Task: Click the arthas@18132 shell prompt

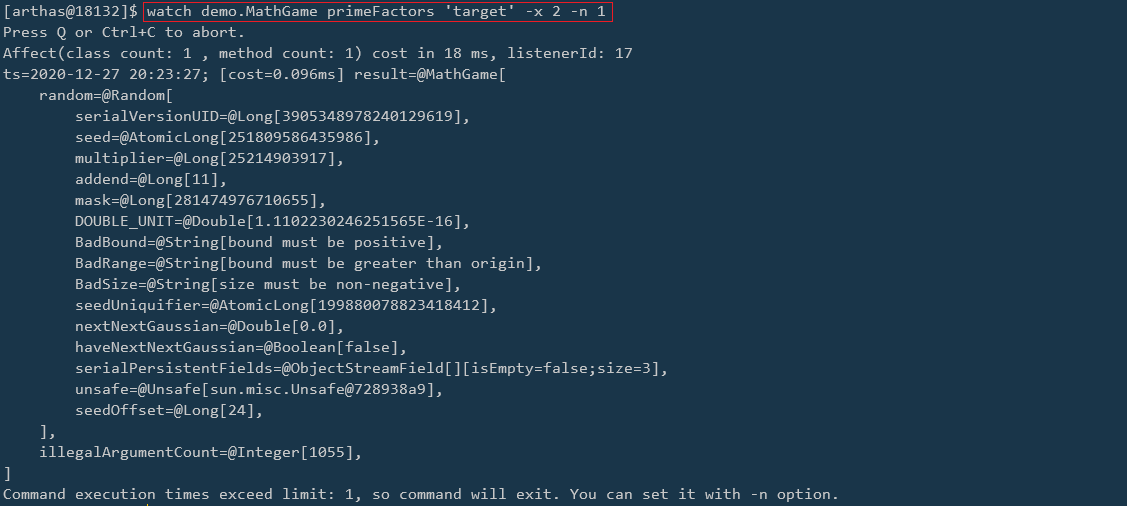Action: tap(70, 12)
